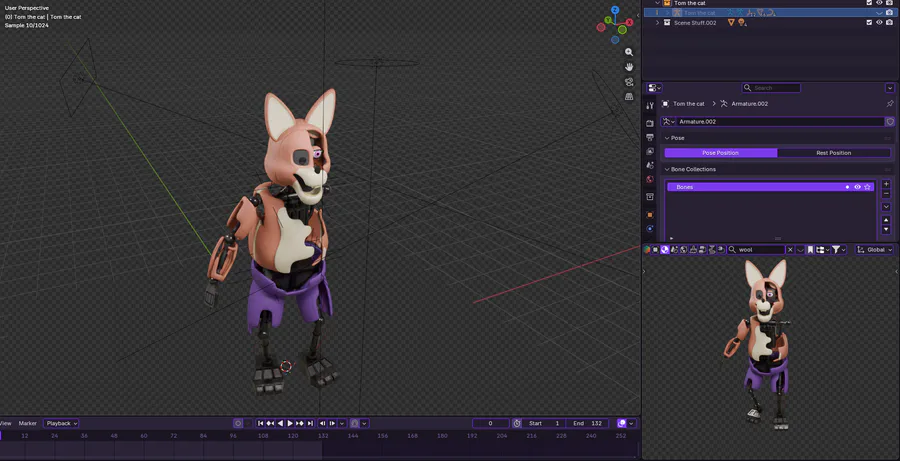Image resolution: width=900 pixels, height=461 pixels.
Task: Clear the wool search with X
Action: pos(790,250)
